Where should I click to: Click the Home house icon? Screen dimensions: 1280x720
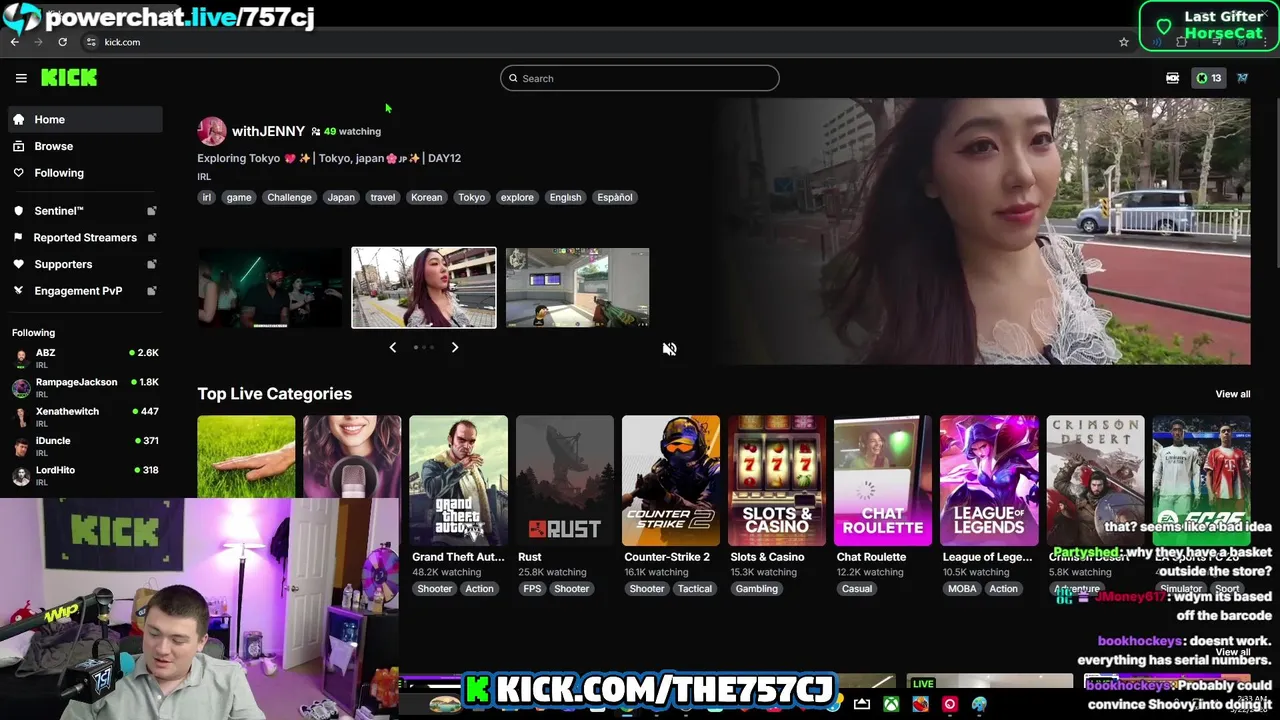[18, 119]
